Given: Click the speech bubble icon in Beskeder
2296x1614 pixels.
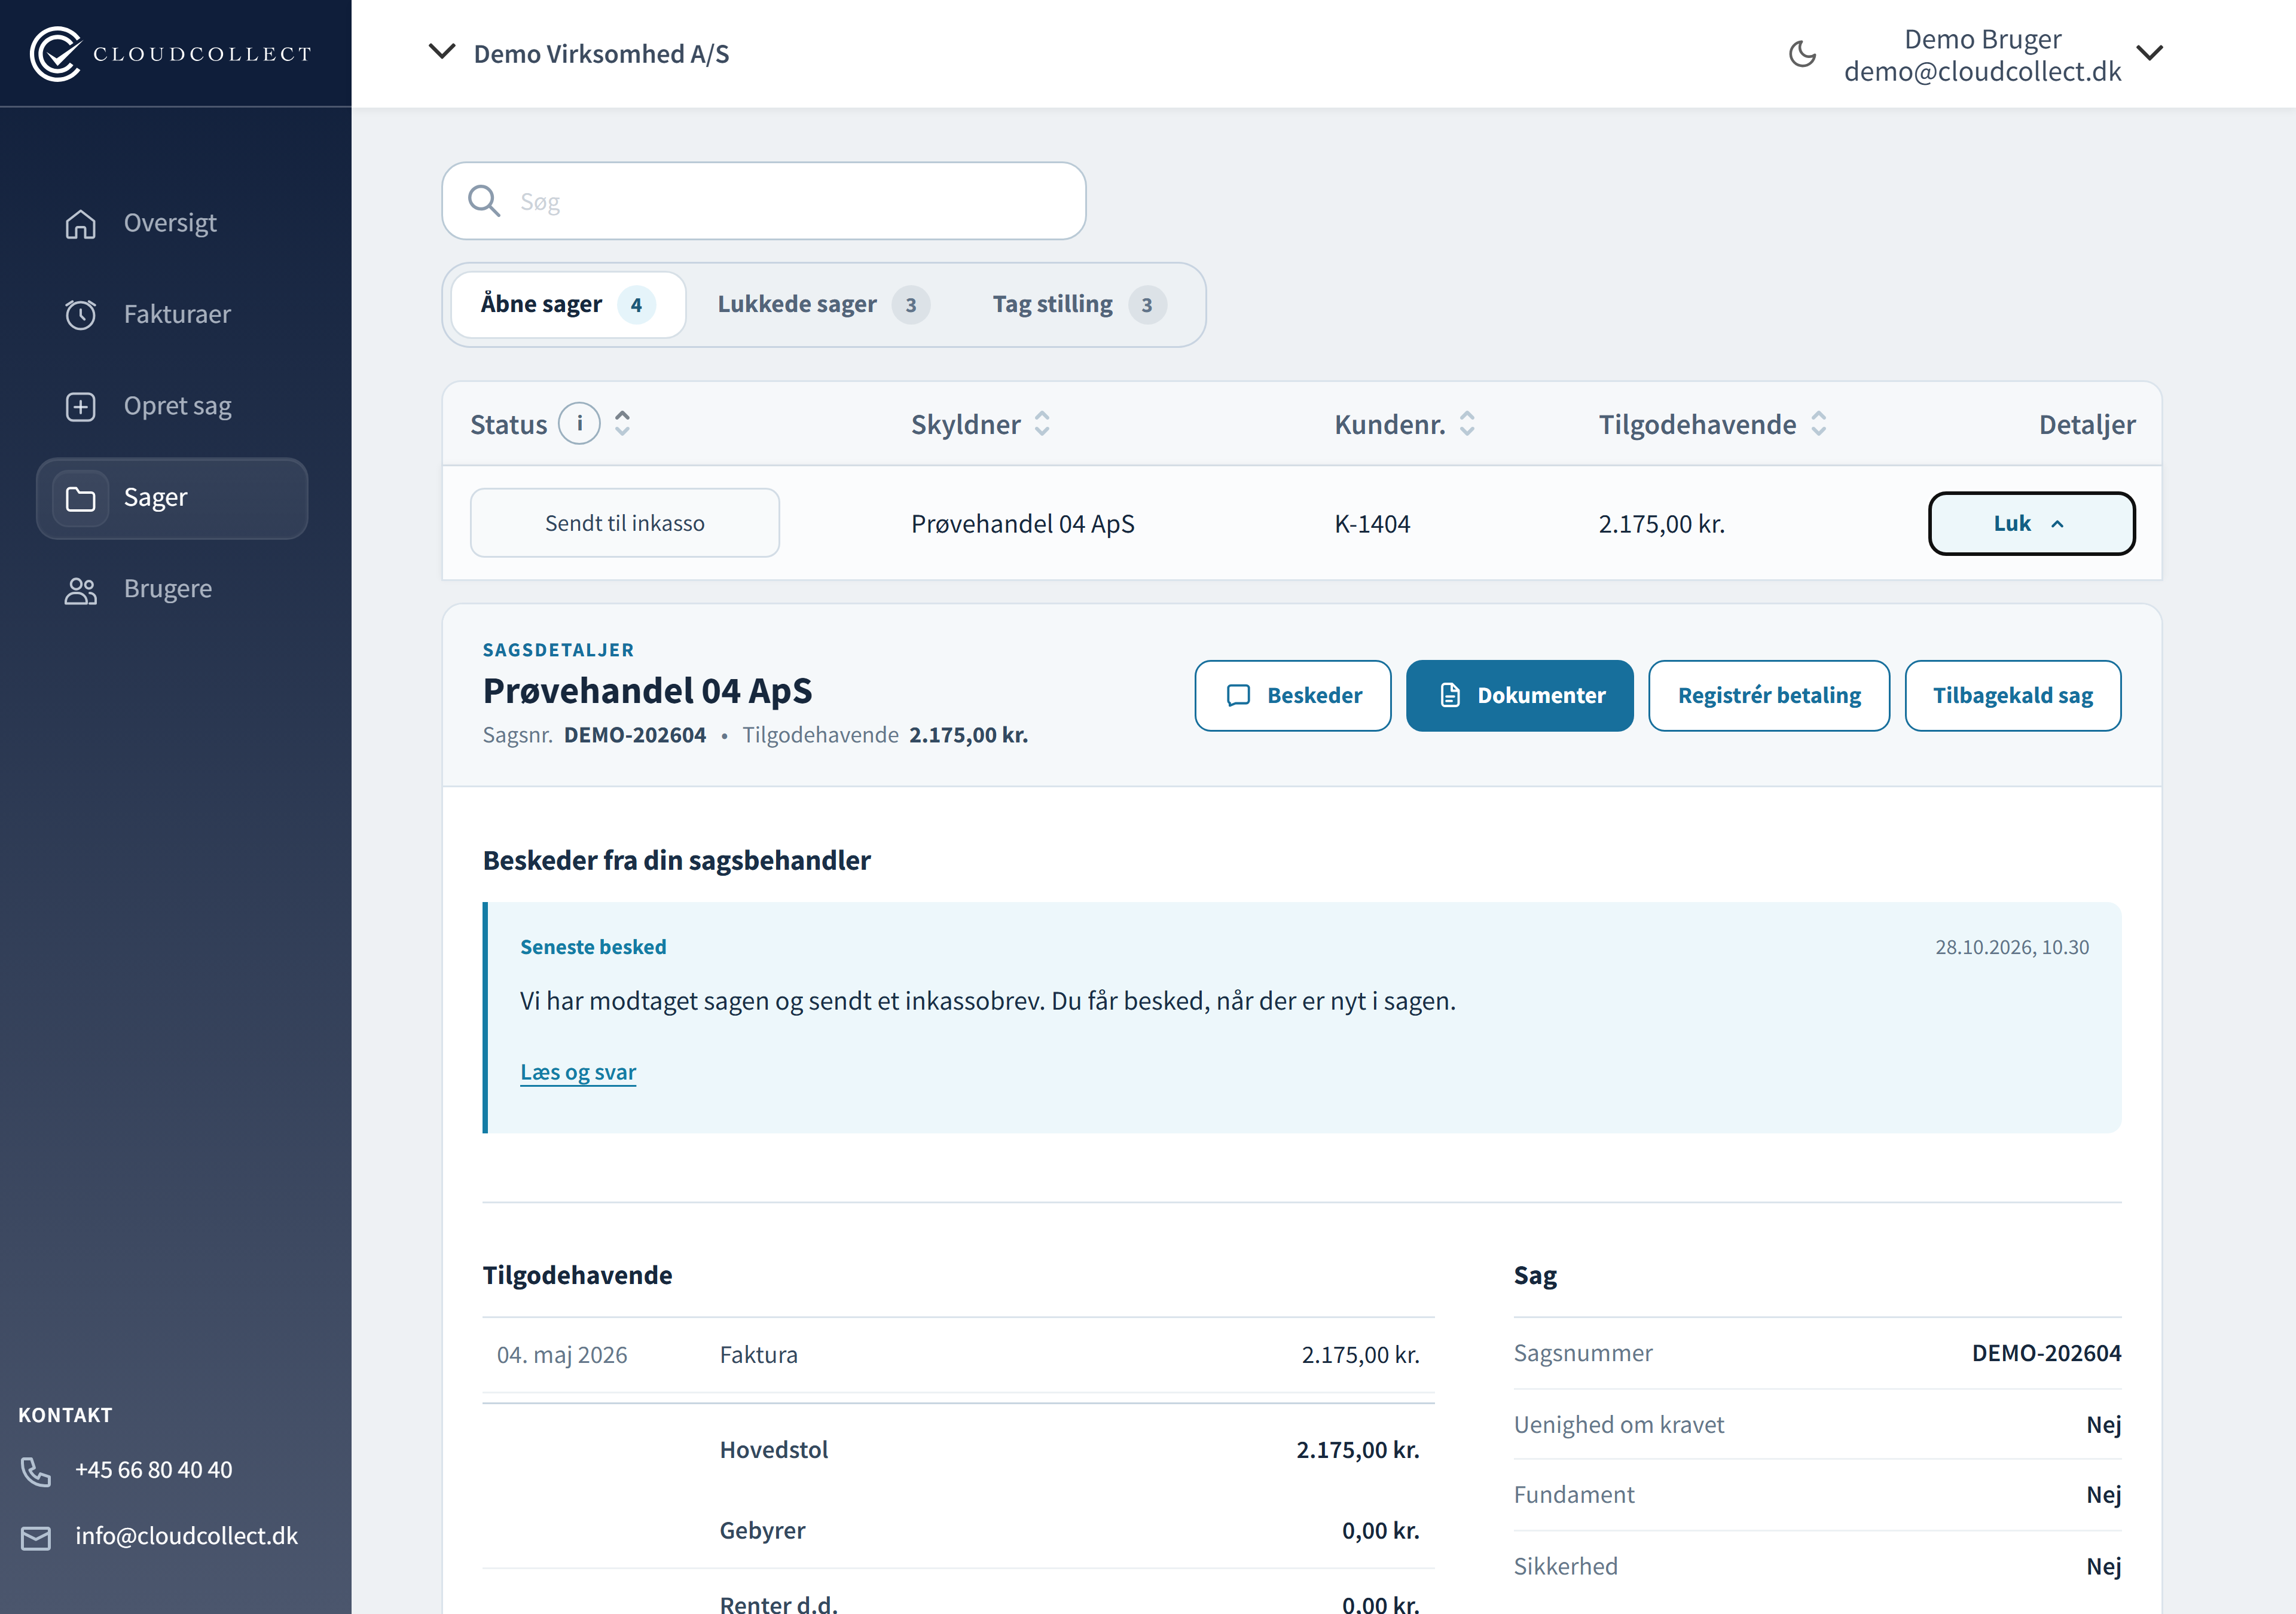Looking at the screenshot, I should tap(1238, 695).
